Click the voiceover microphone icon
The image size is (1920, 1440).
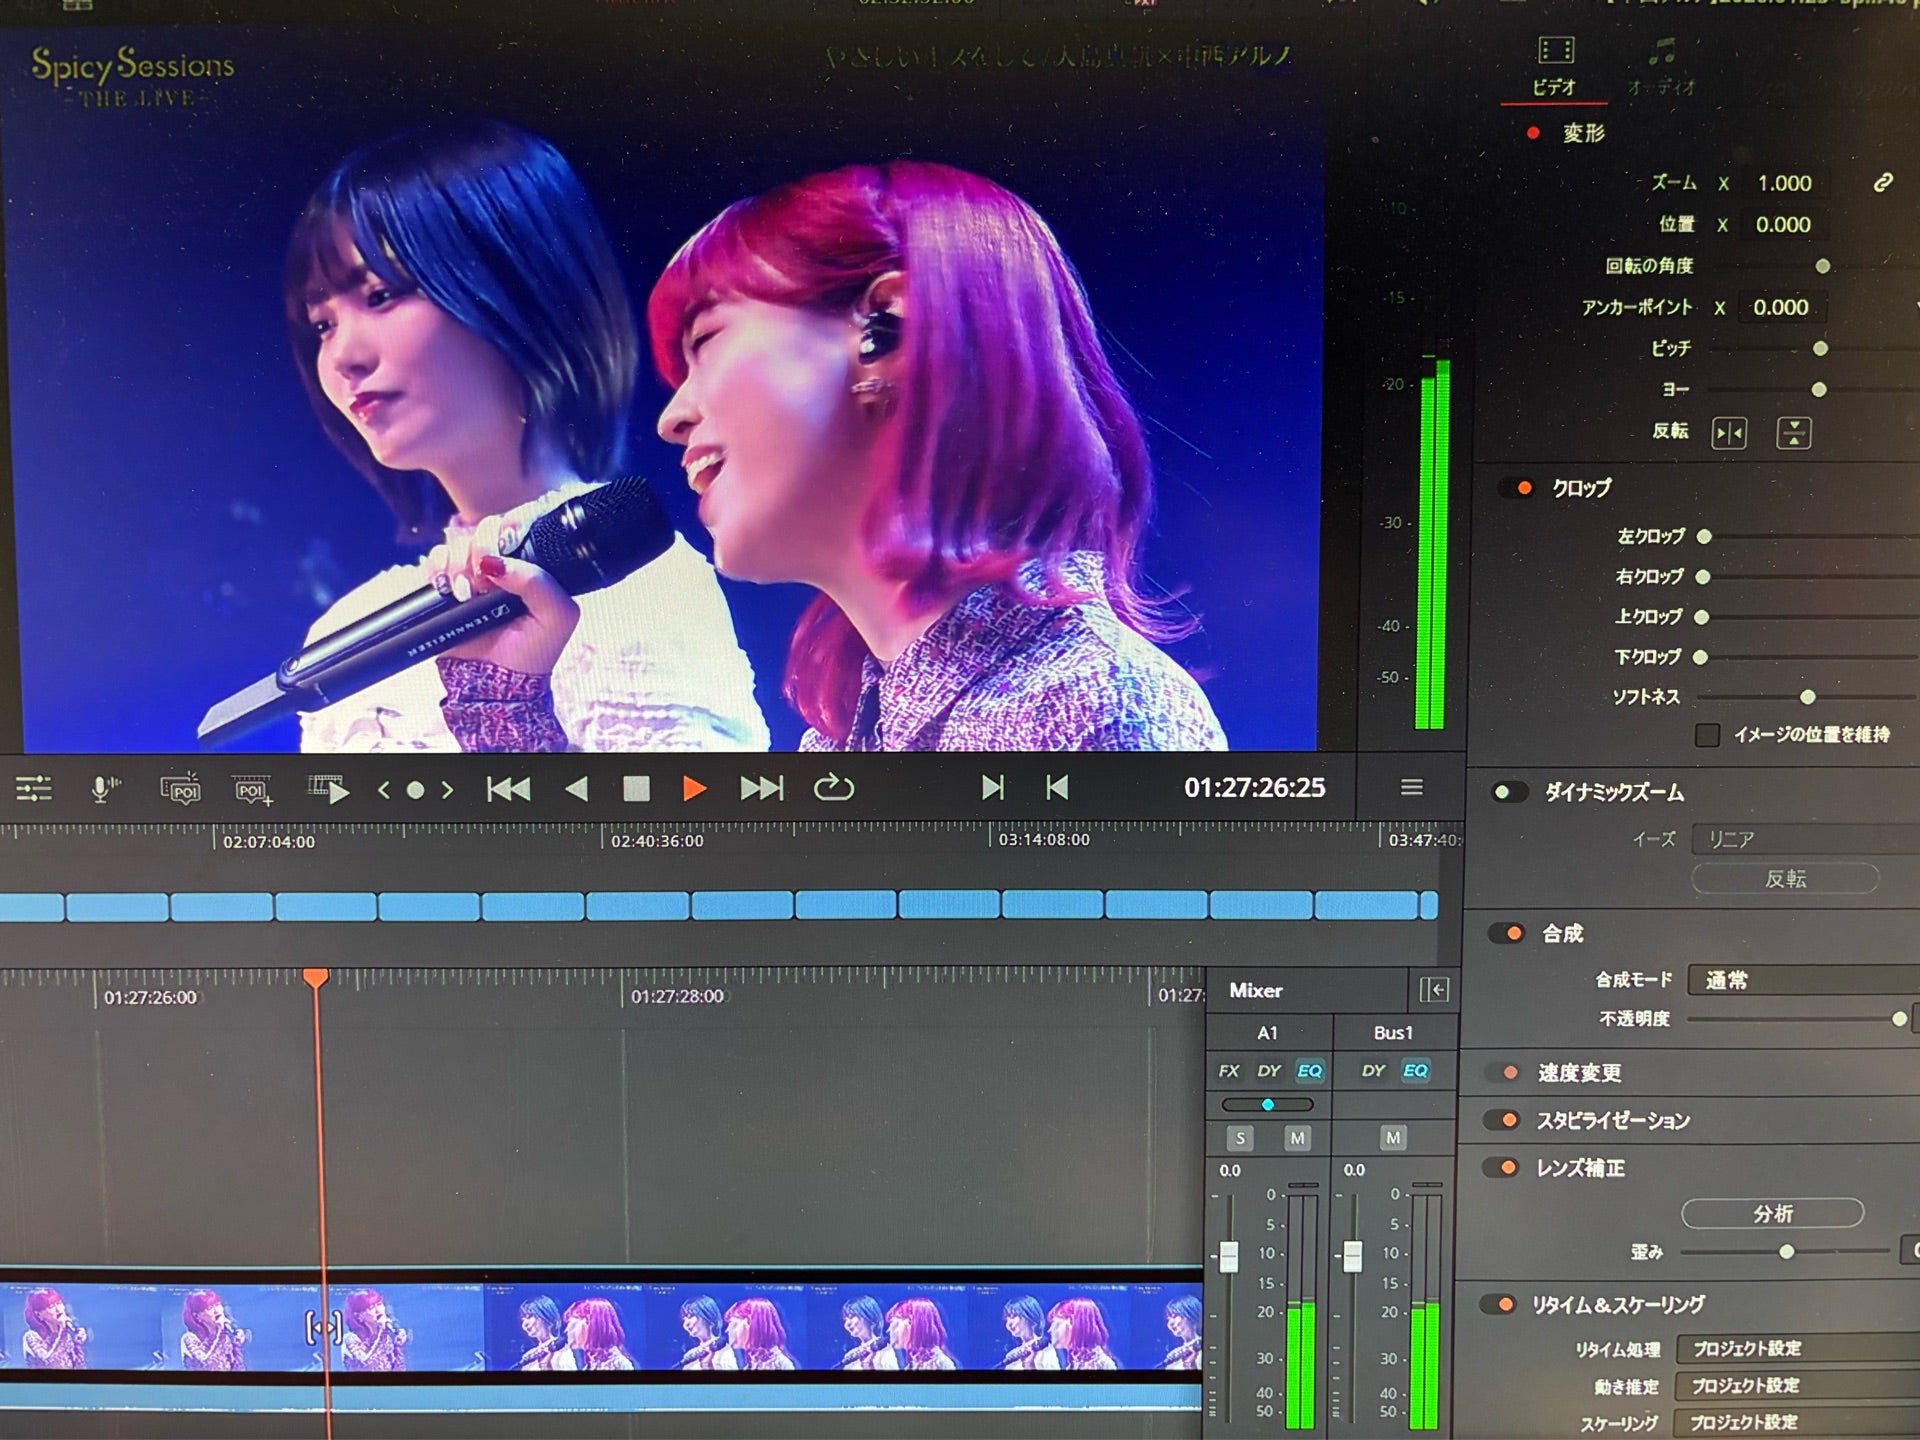pyautogui.click(x=103, y=789)
